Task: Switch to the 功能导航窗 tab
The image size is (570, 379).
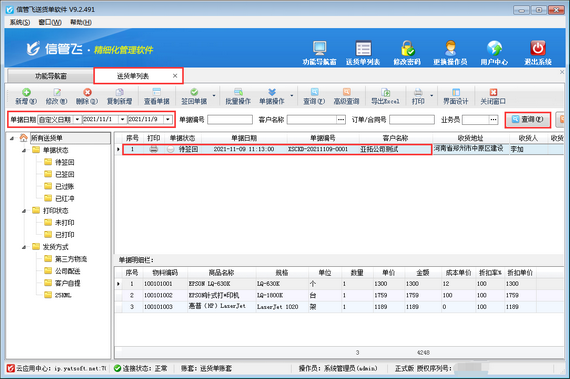Action: (51, 76)
